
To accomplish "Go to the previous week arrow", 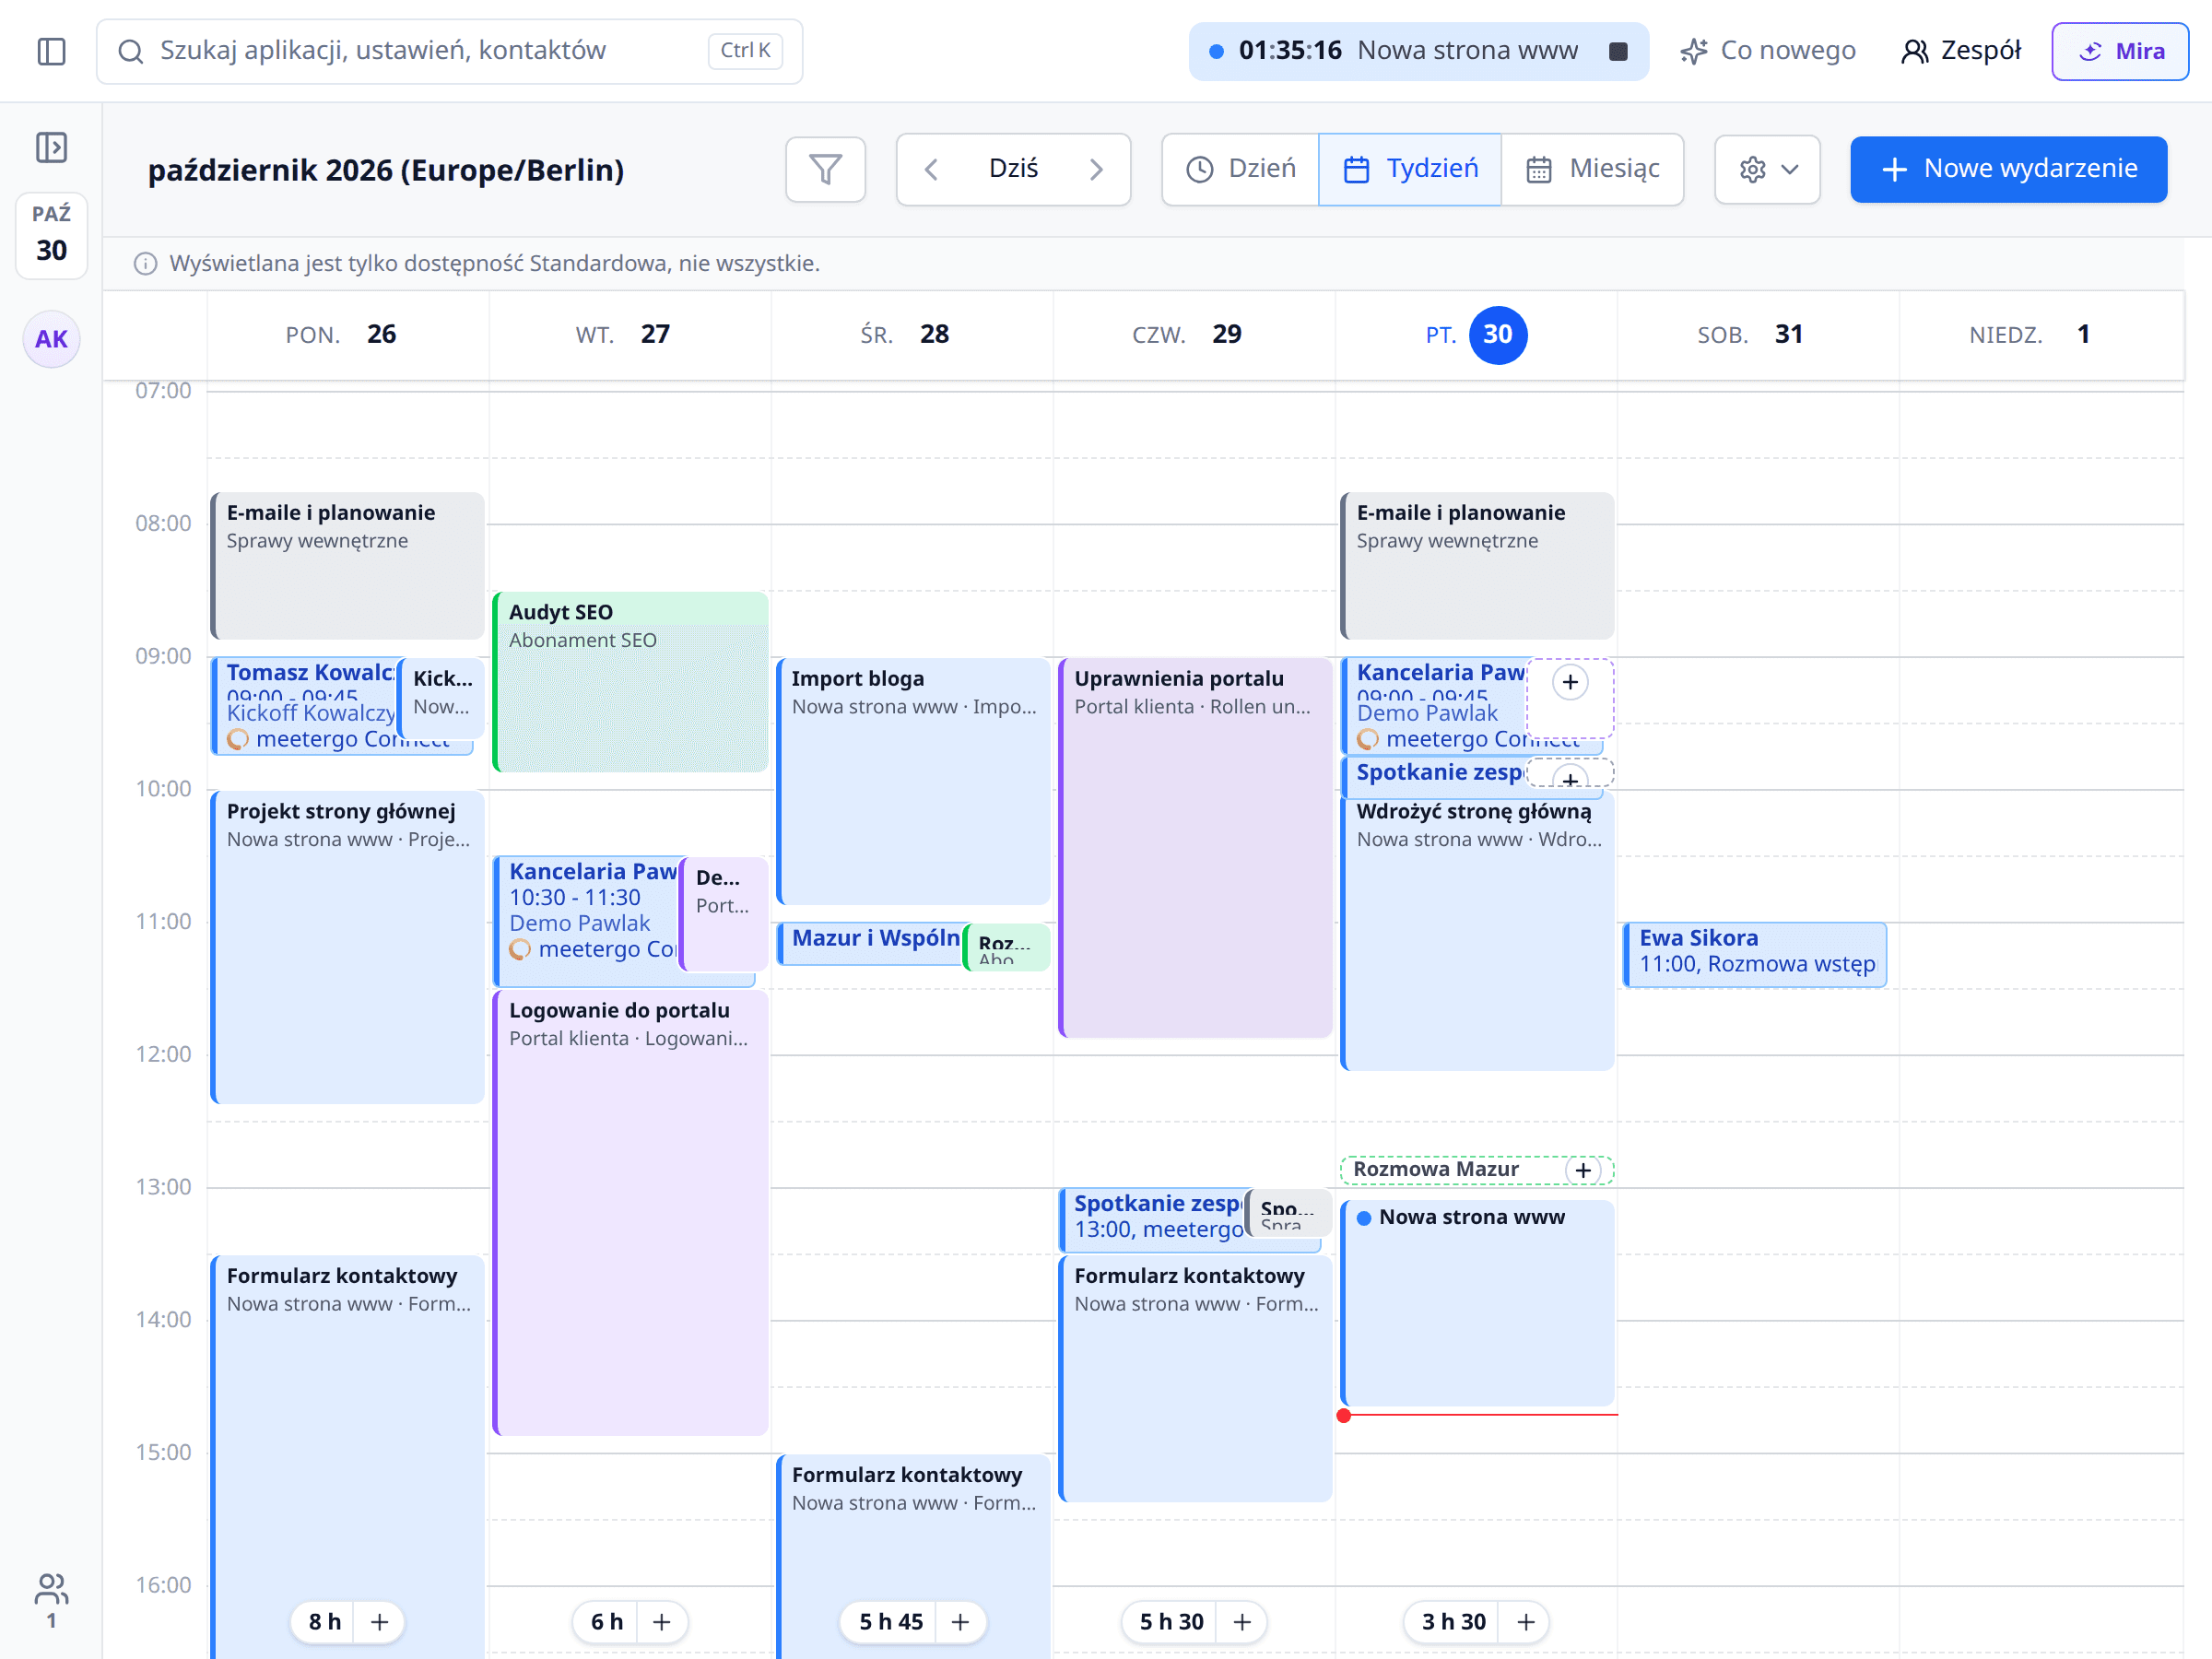I will (931, 169).
